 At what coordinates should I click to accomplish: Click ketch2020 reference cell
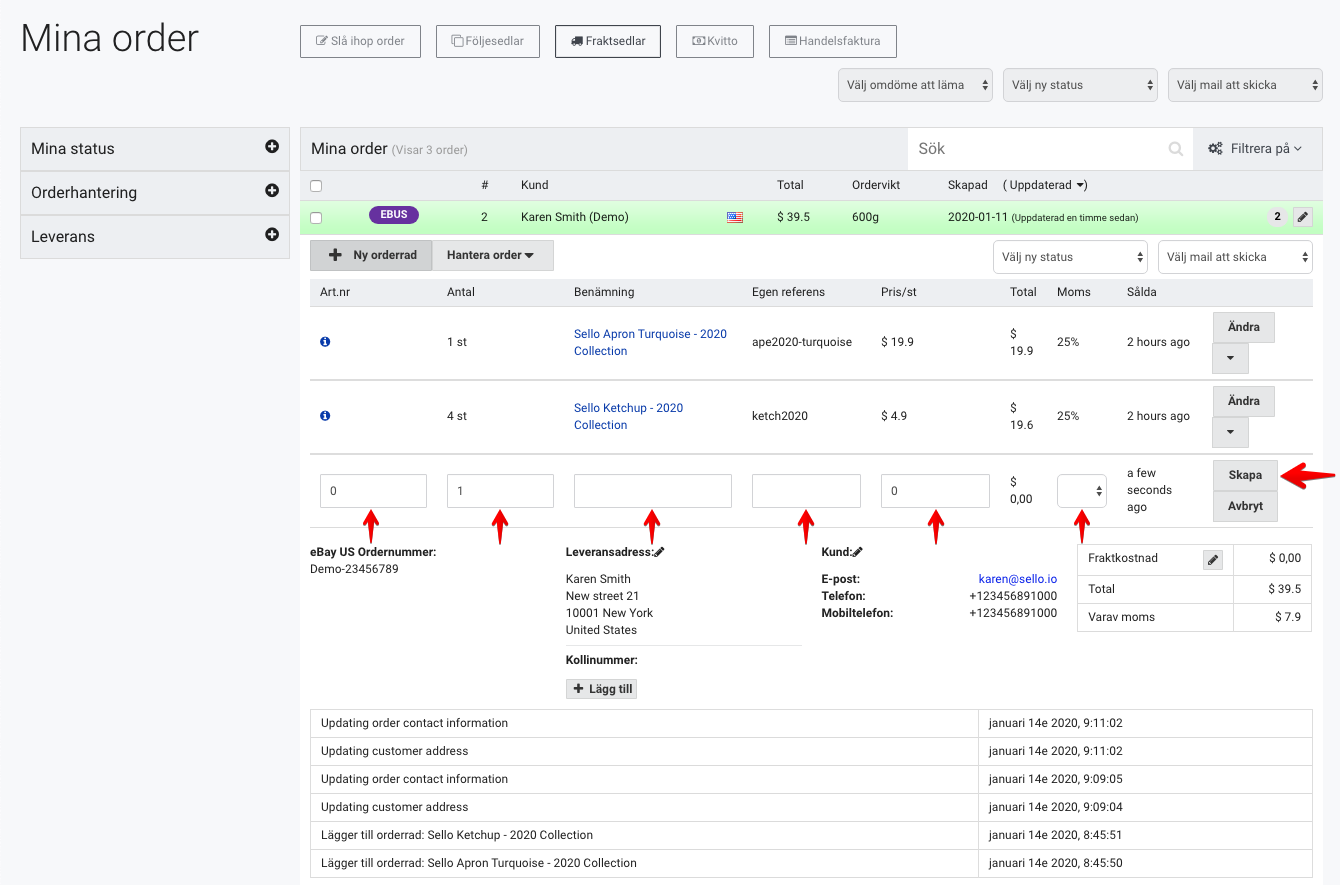[780, 416]
